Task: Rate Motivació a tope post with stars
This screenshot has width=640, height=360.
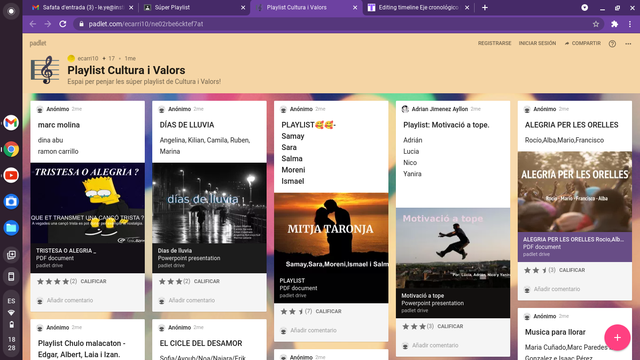Action: (x=414, y=327)
